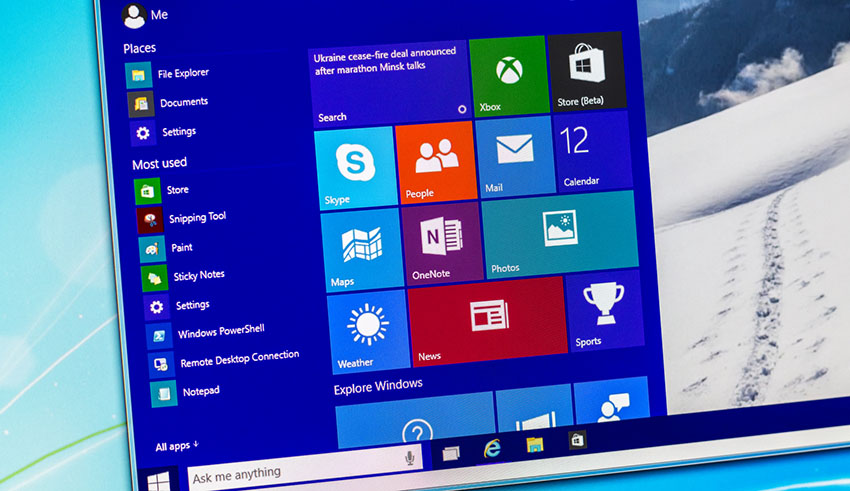850x491 pixels.
Task: Open the Store from the taskbar
Action: pos(577,440)
